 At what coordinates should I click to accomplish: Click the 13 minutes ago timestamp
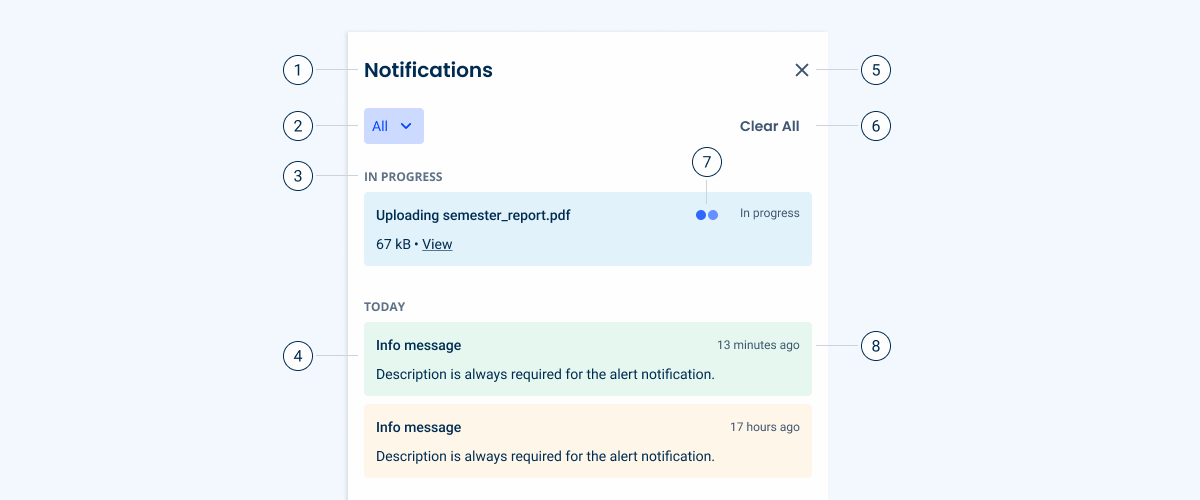[758, 345]
